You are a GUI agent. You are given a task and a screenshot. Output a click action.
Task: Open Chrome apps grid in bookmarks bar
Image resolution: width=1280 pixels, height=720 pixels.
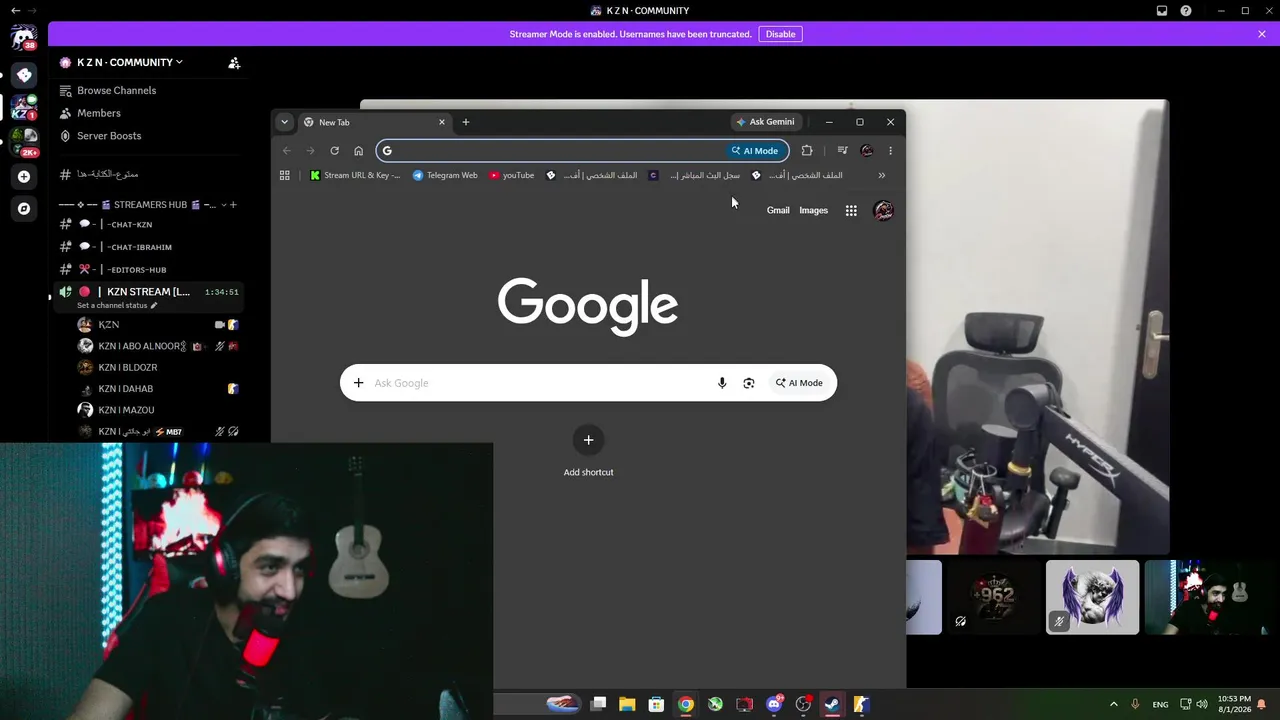[x=285, y=175]
